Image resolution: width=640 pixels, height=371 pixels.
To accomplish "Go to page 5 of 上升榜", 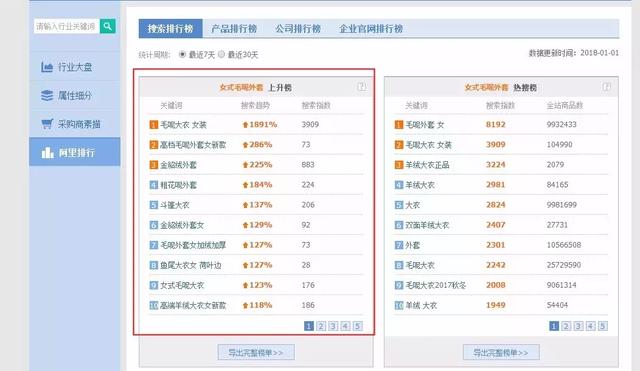I will point(358,326).
